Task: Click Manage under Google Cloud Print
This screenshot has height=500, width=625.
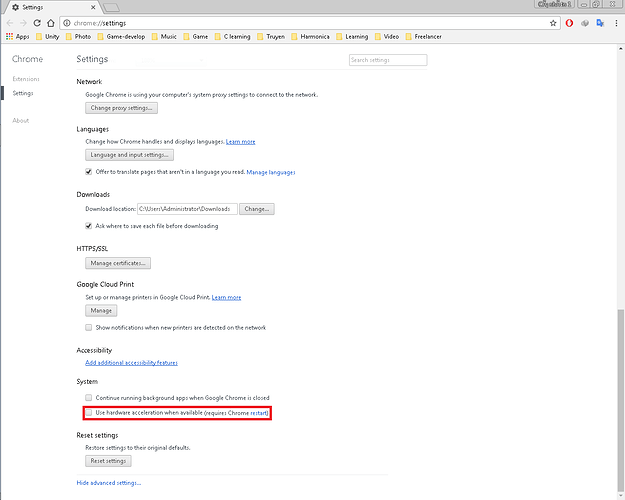Action: (x=101, y=311)
